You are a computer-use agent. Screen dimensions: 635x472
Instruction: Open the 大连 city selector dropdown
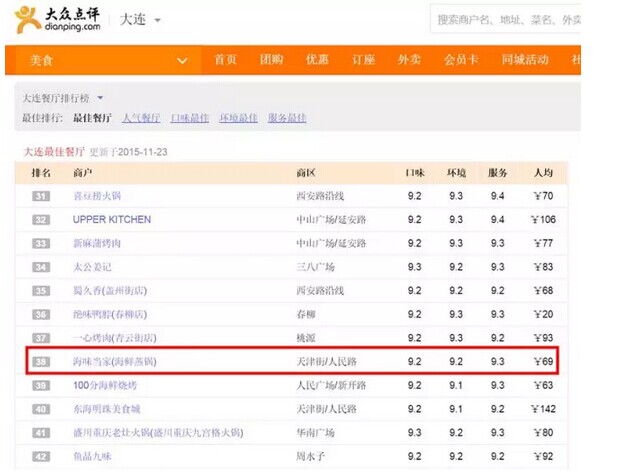click(x=140, y=20)
